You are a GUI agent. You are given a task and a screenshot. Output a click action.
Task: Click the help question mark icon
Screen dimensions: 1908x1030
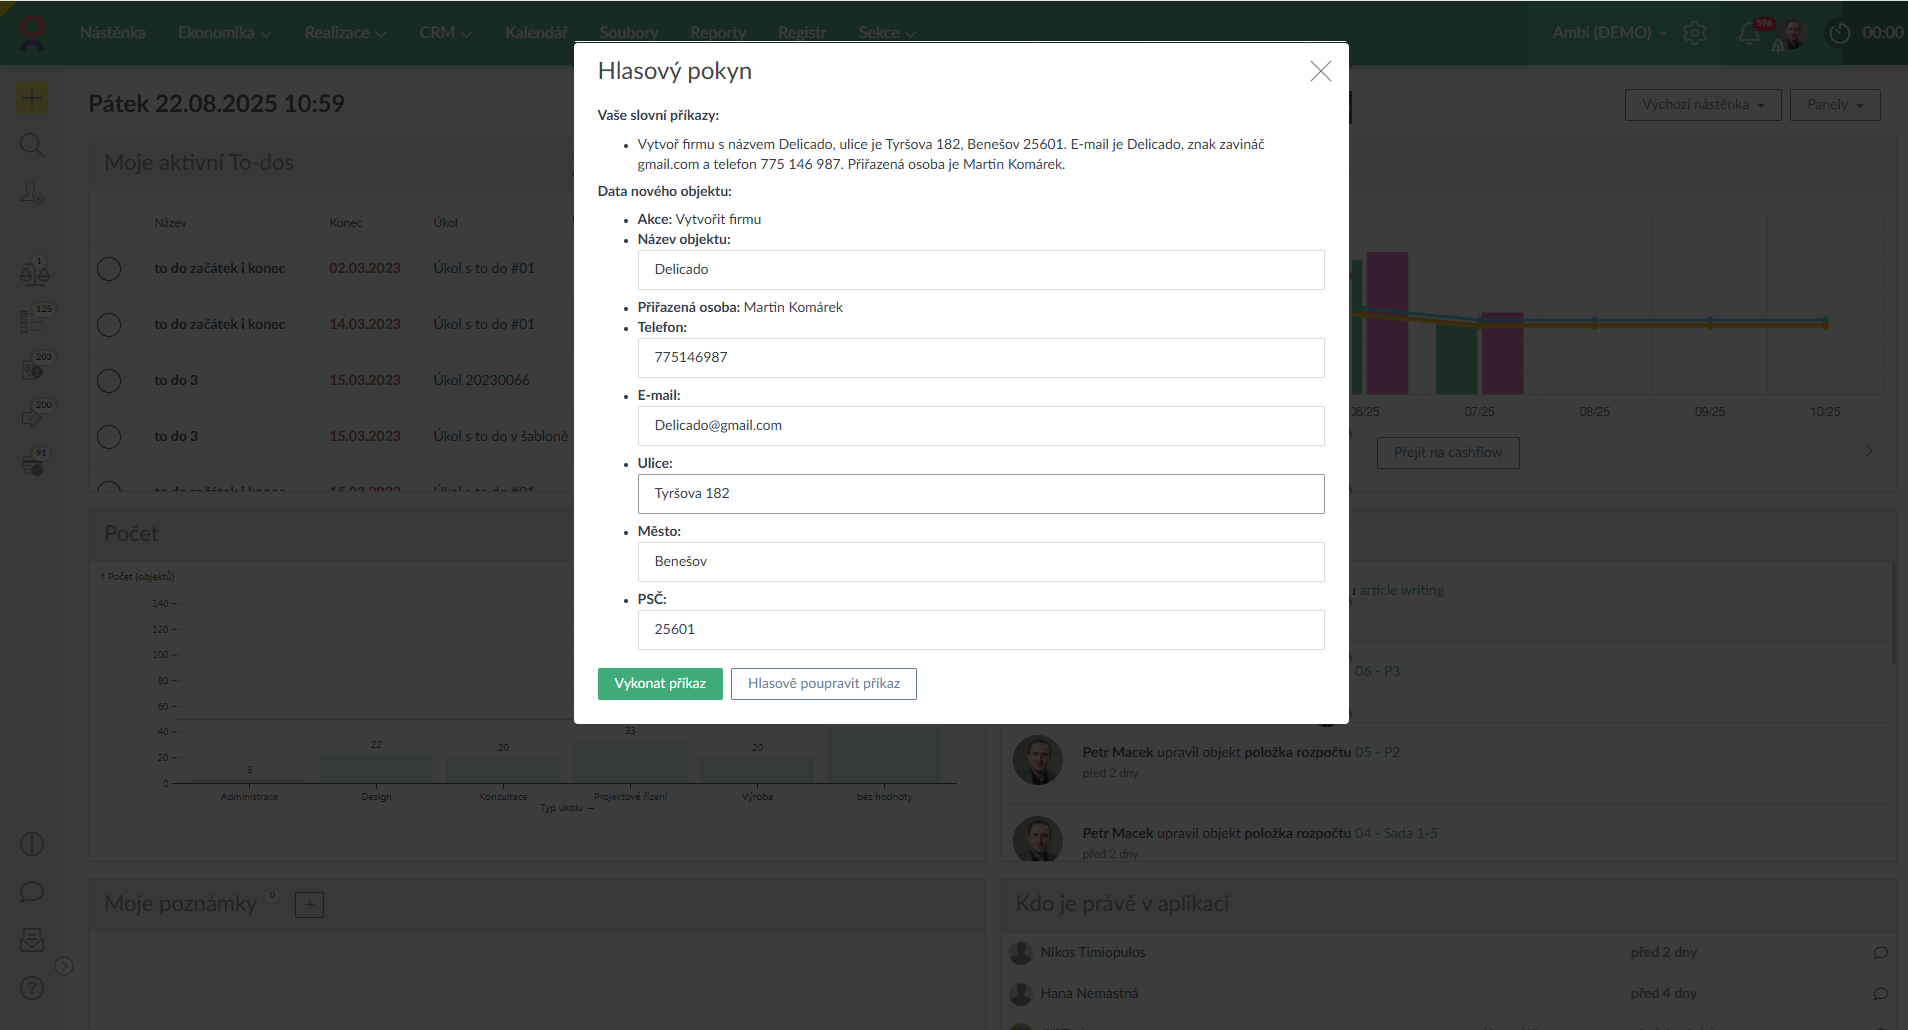(x=32, y=989)
